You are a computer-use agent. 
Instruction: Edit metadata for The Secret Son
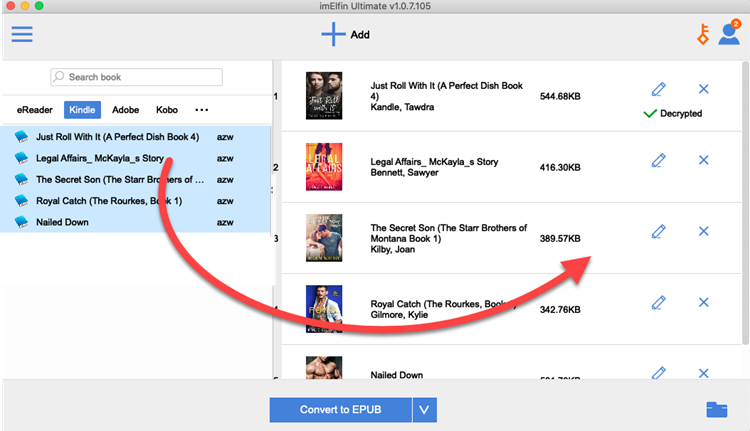point(659,232)
